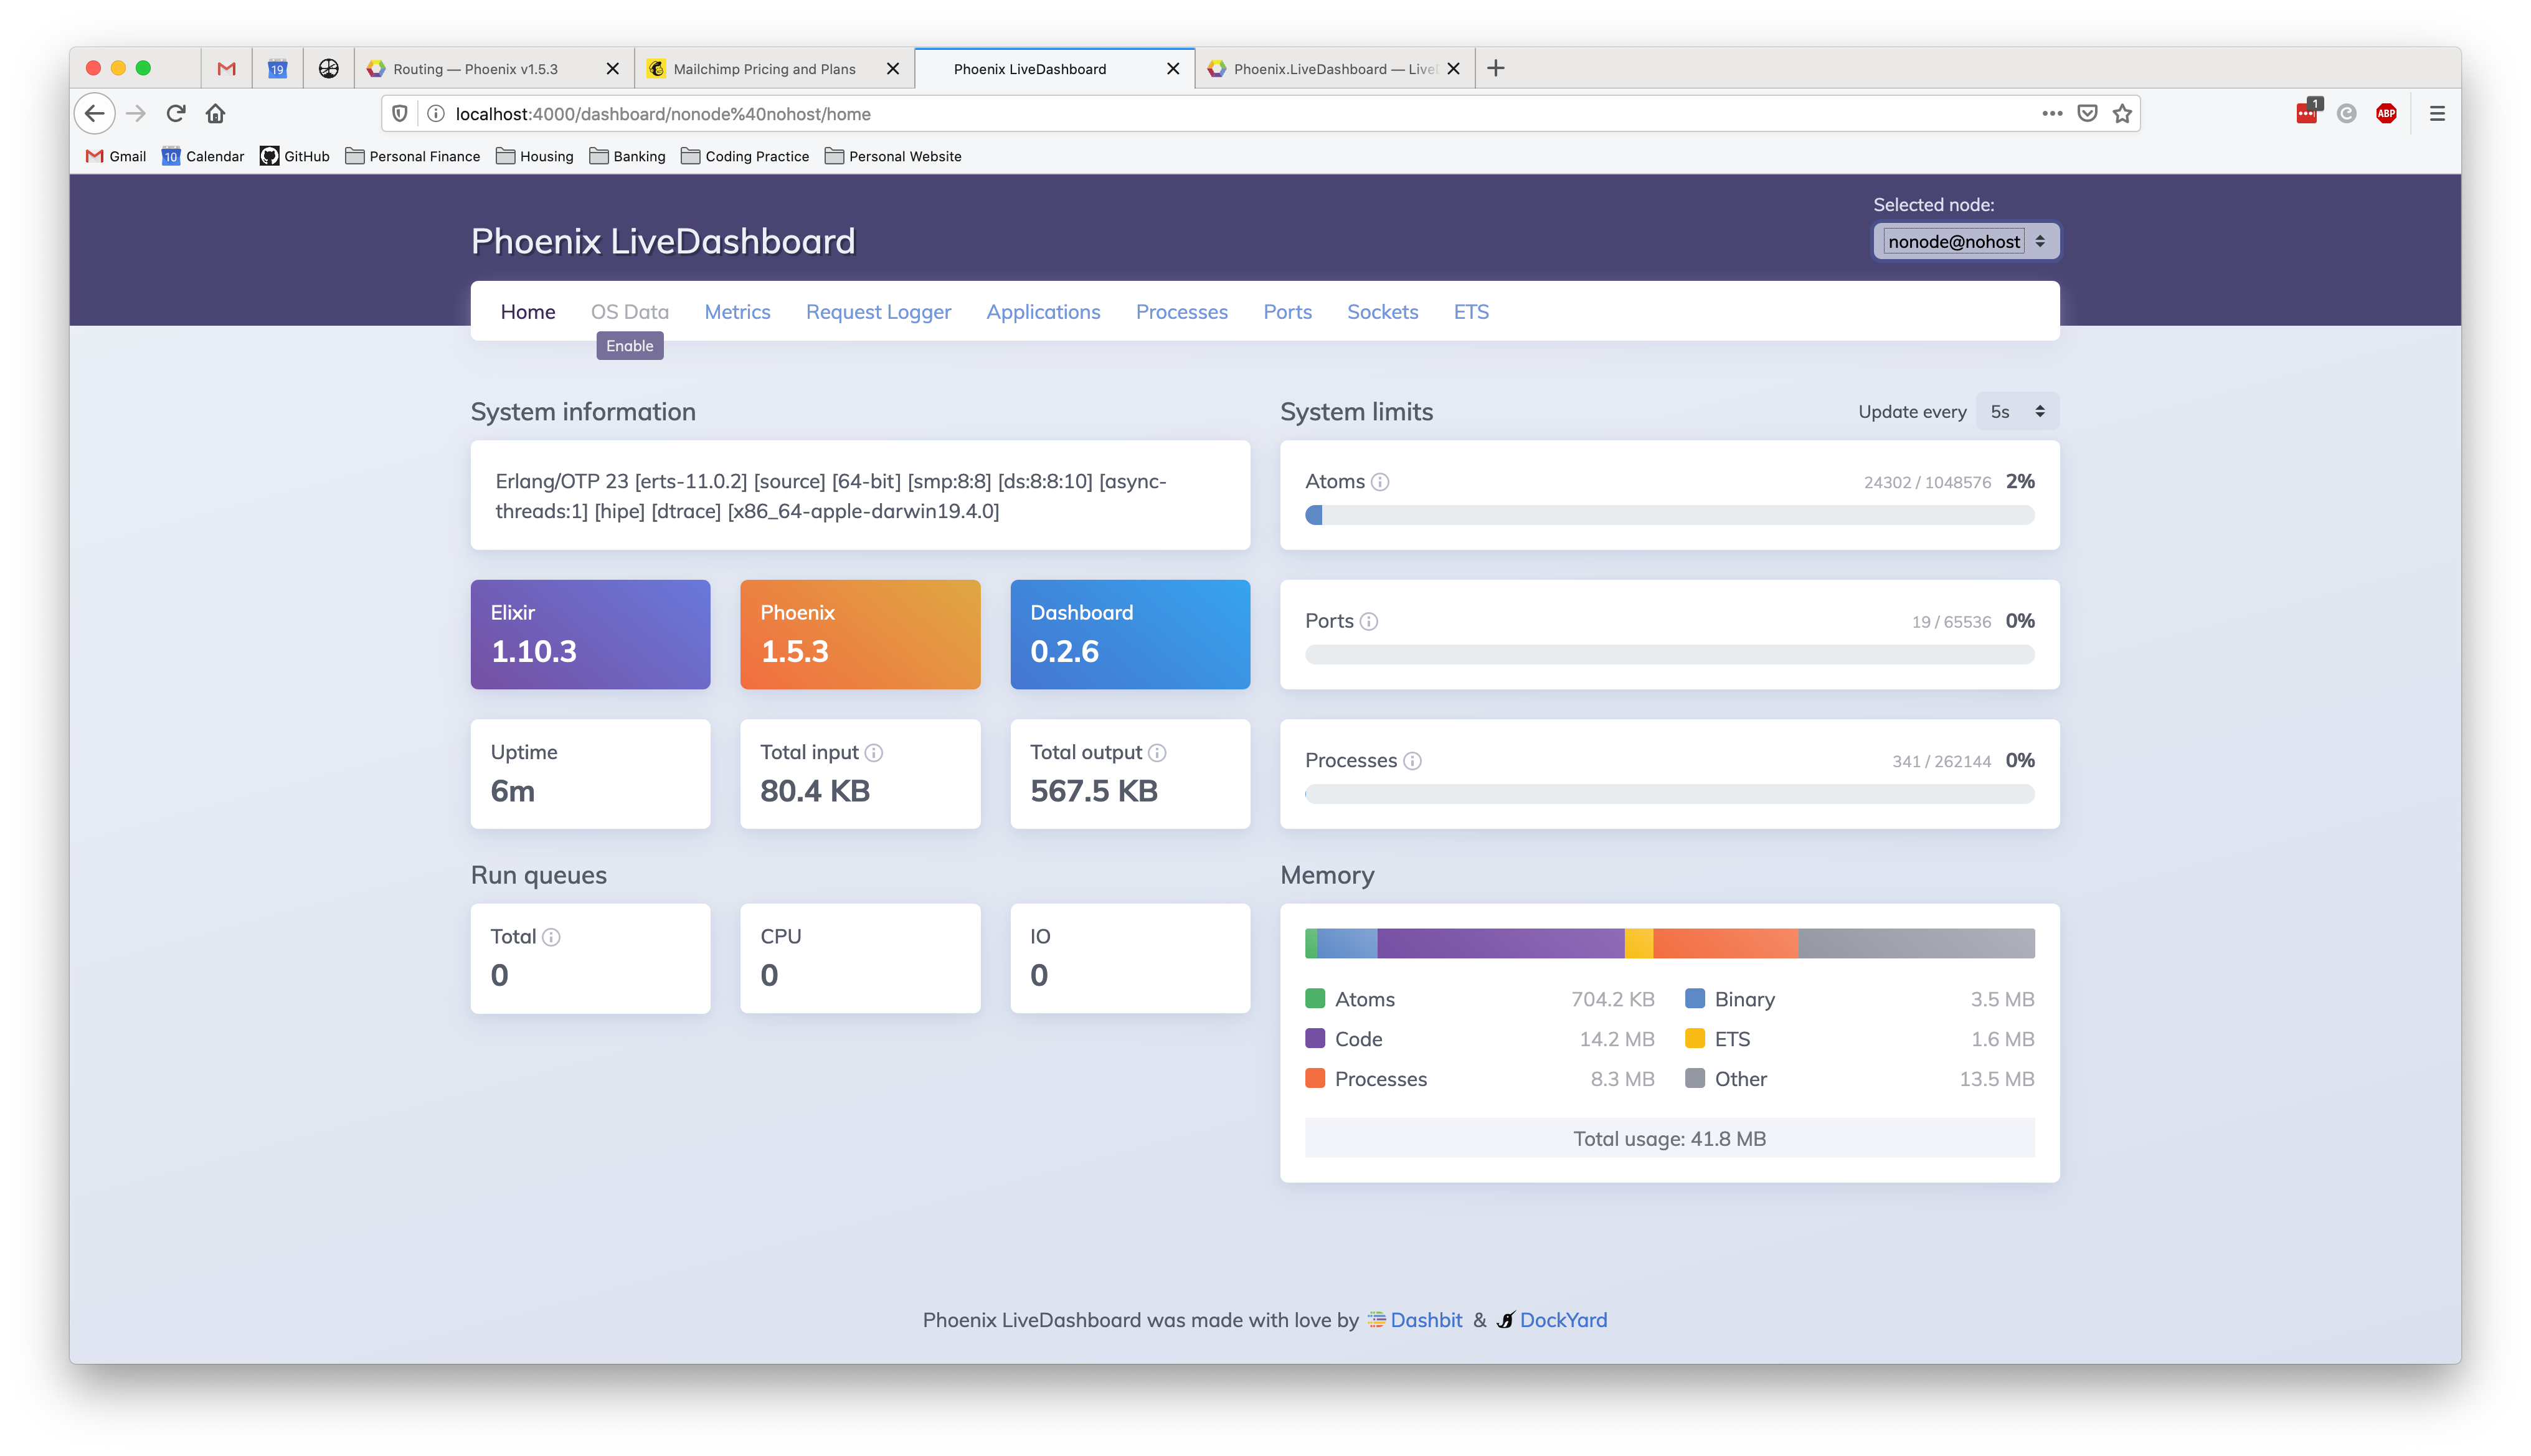Click the Dashbit link in footer
This screenshot has width=2531, height=1456.
click(1426, 1319)
